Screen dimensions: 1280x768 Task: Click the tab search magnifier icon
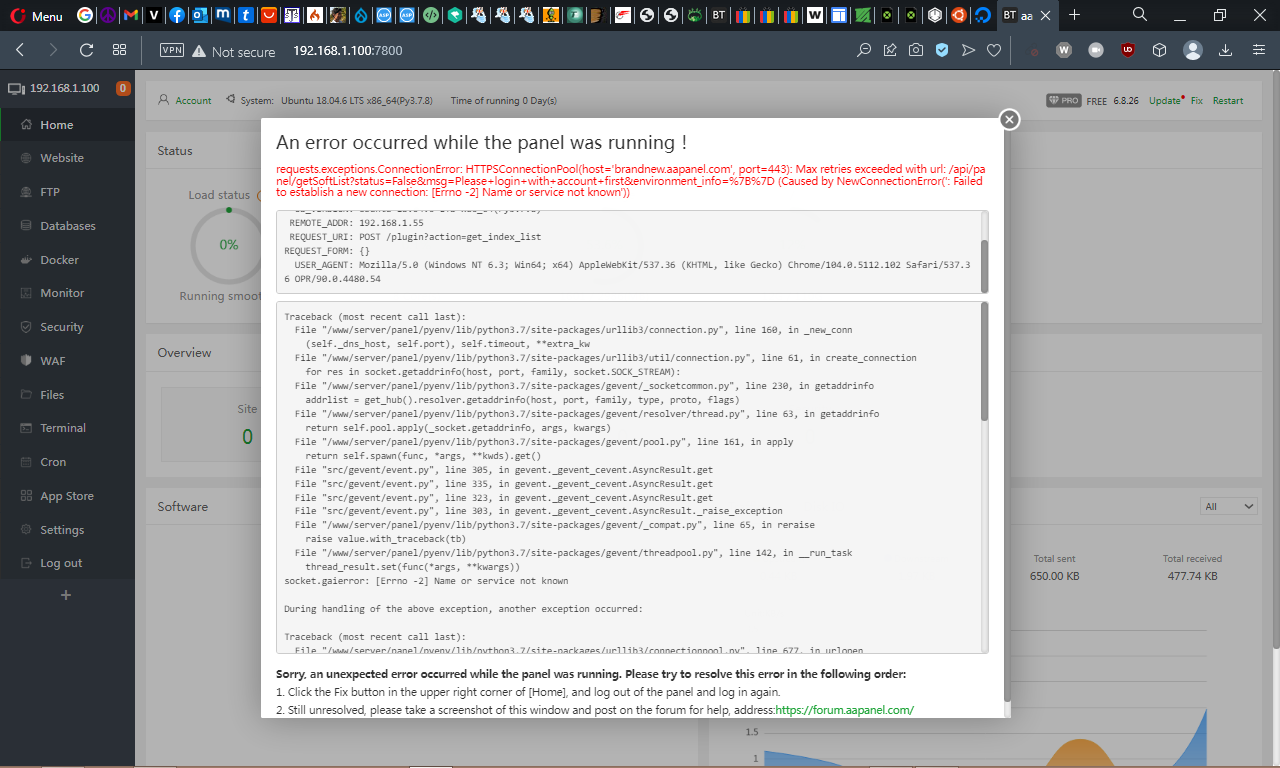[1140, 15]
